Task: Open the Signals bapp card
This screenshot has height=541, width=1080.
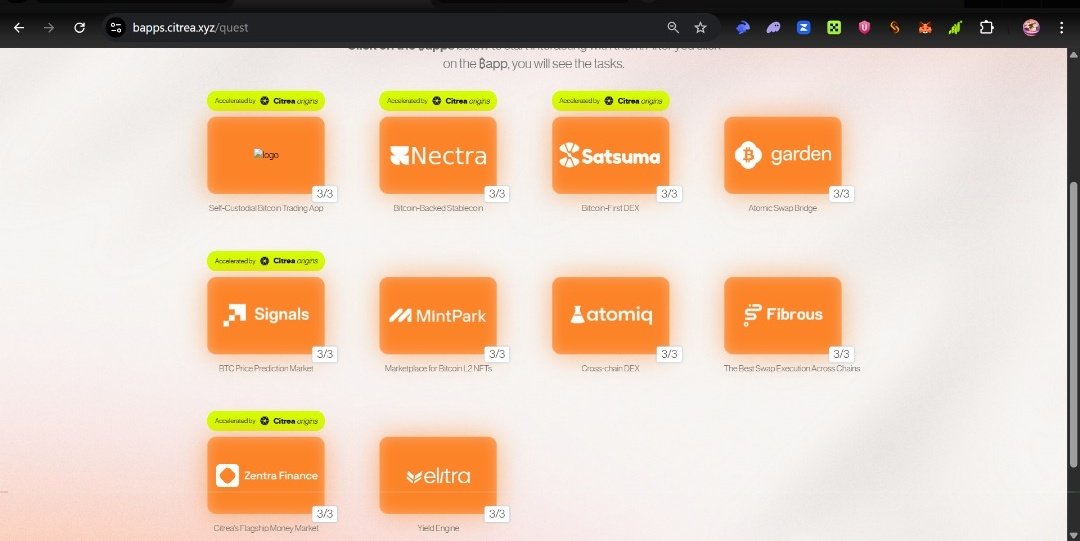Action: (266, 315)
